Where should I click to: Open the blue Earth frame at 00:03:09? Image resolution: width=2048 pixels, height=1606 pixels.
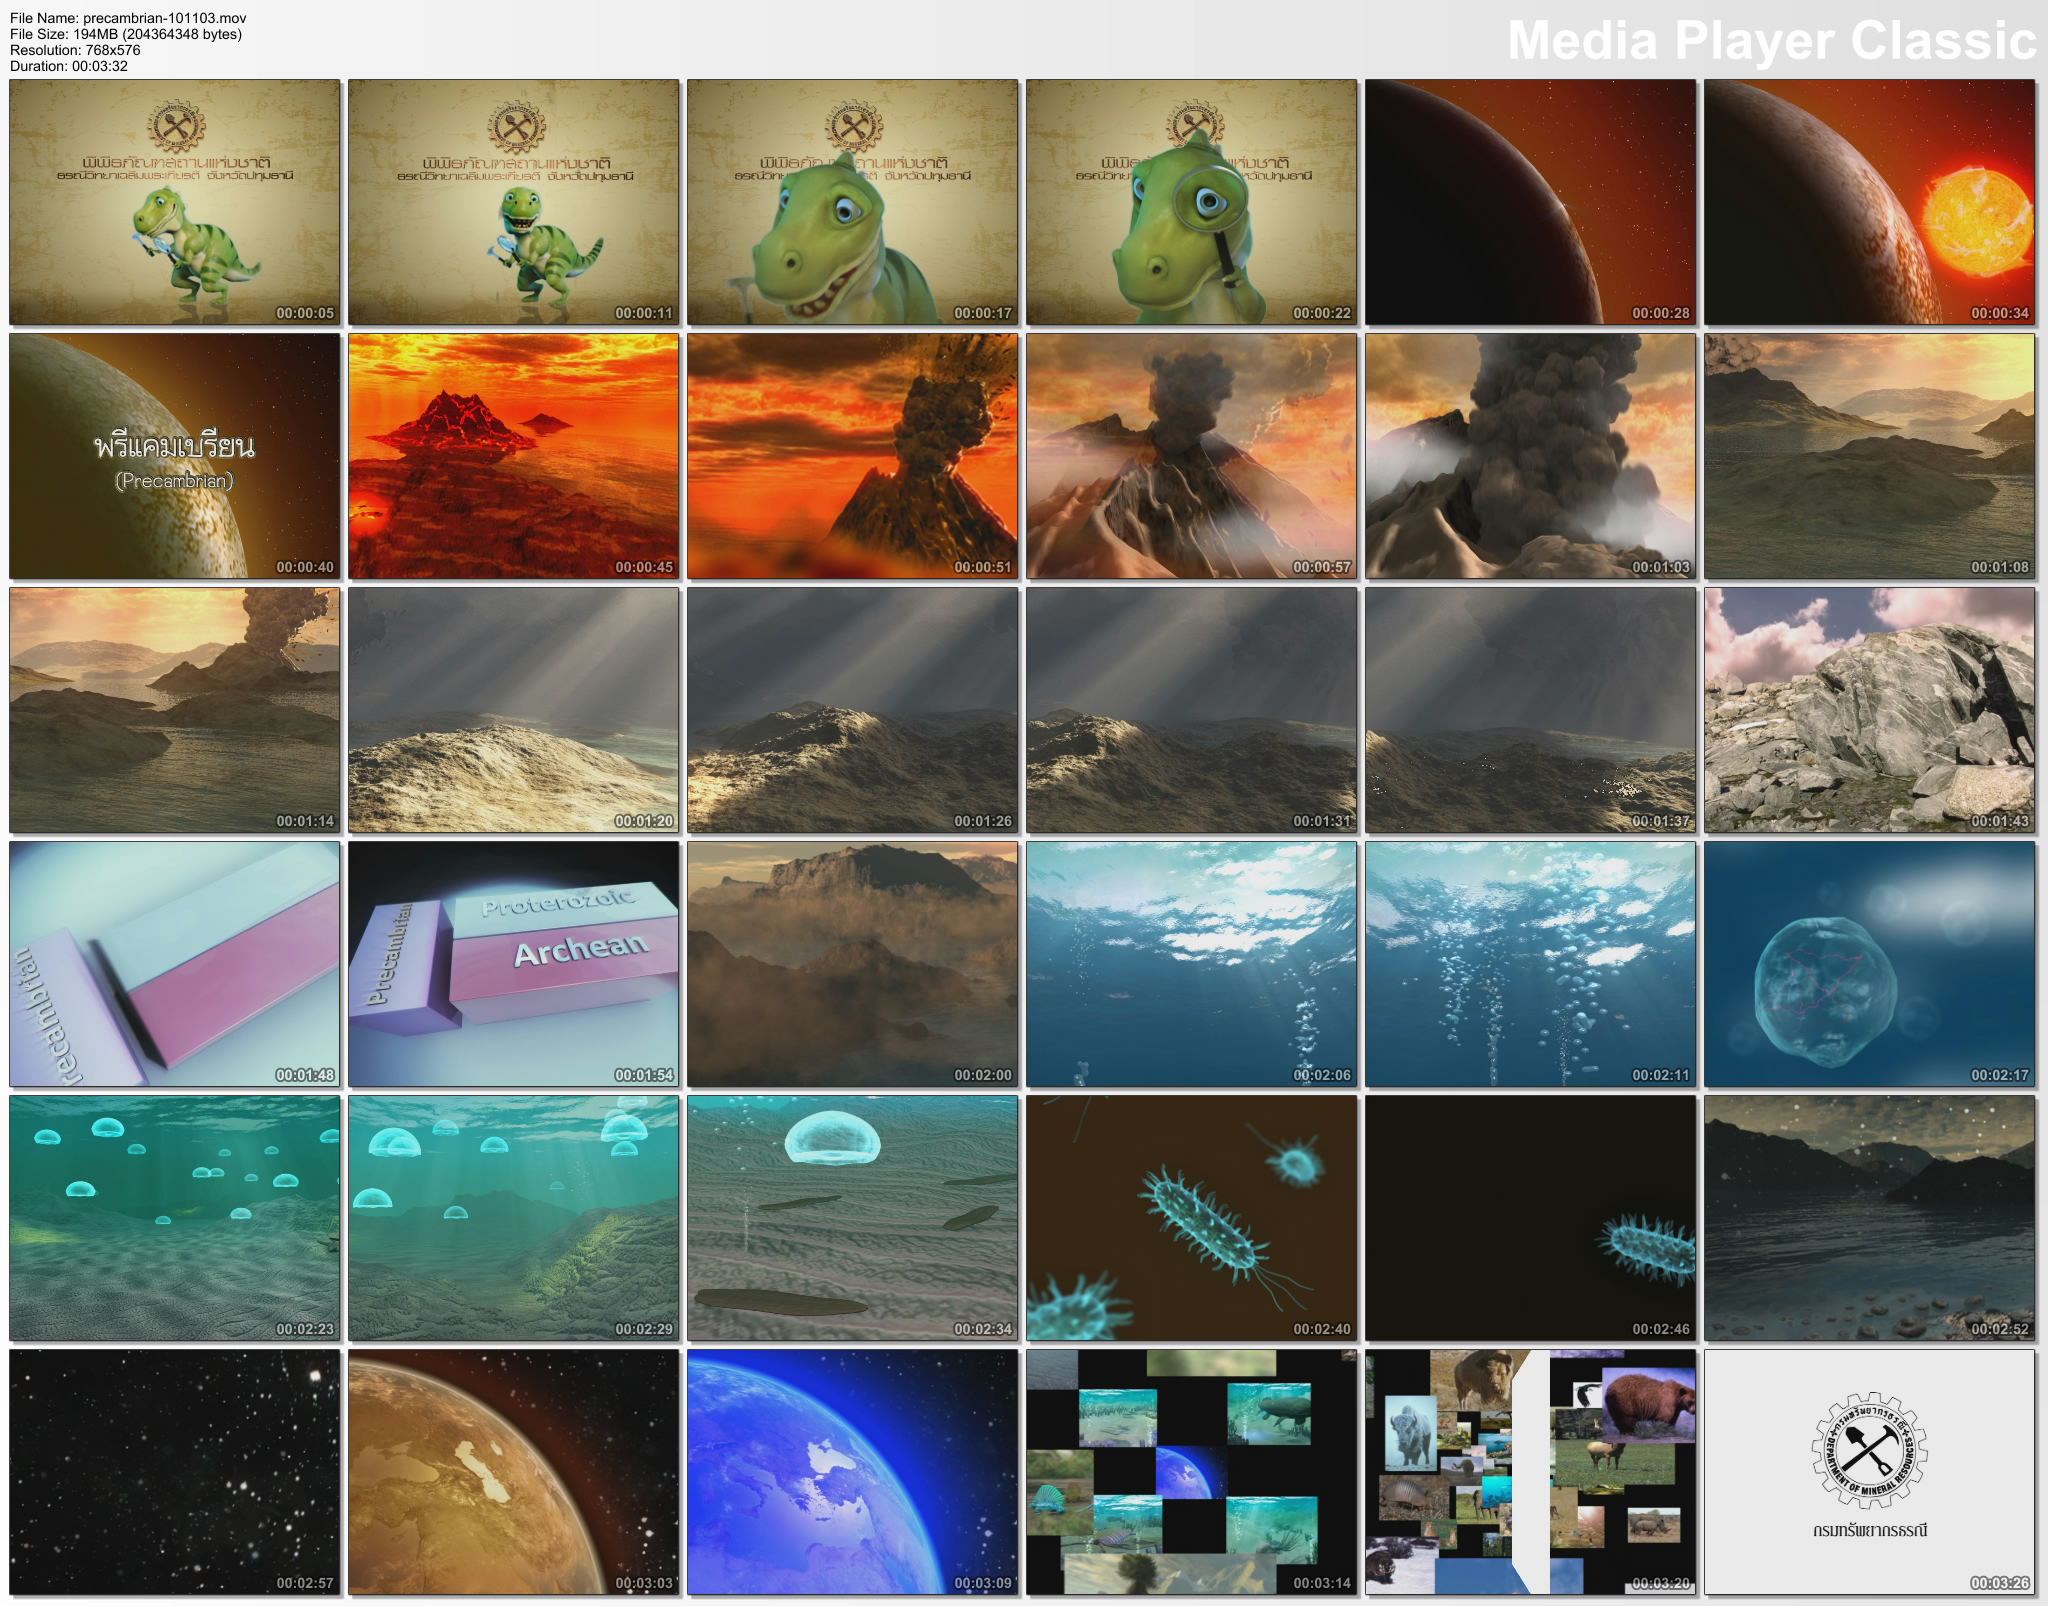point(853,1472)
